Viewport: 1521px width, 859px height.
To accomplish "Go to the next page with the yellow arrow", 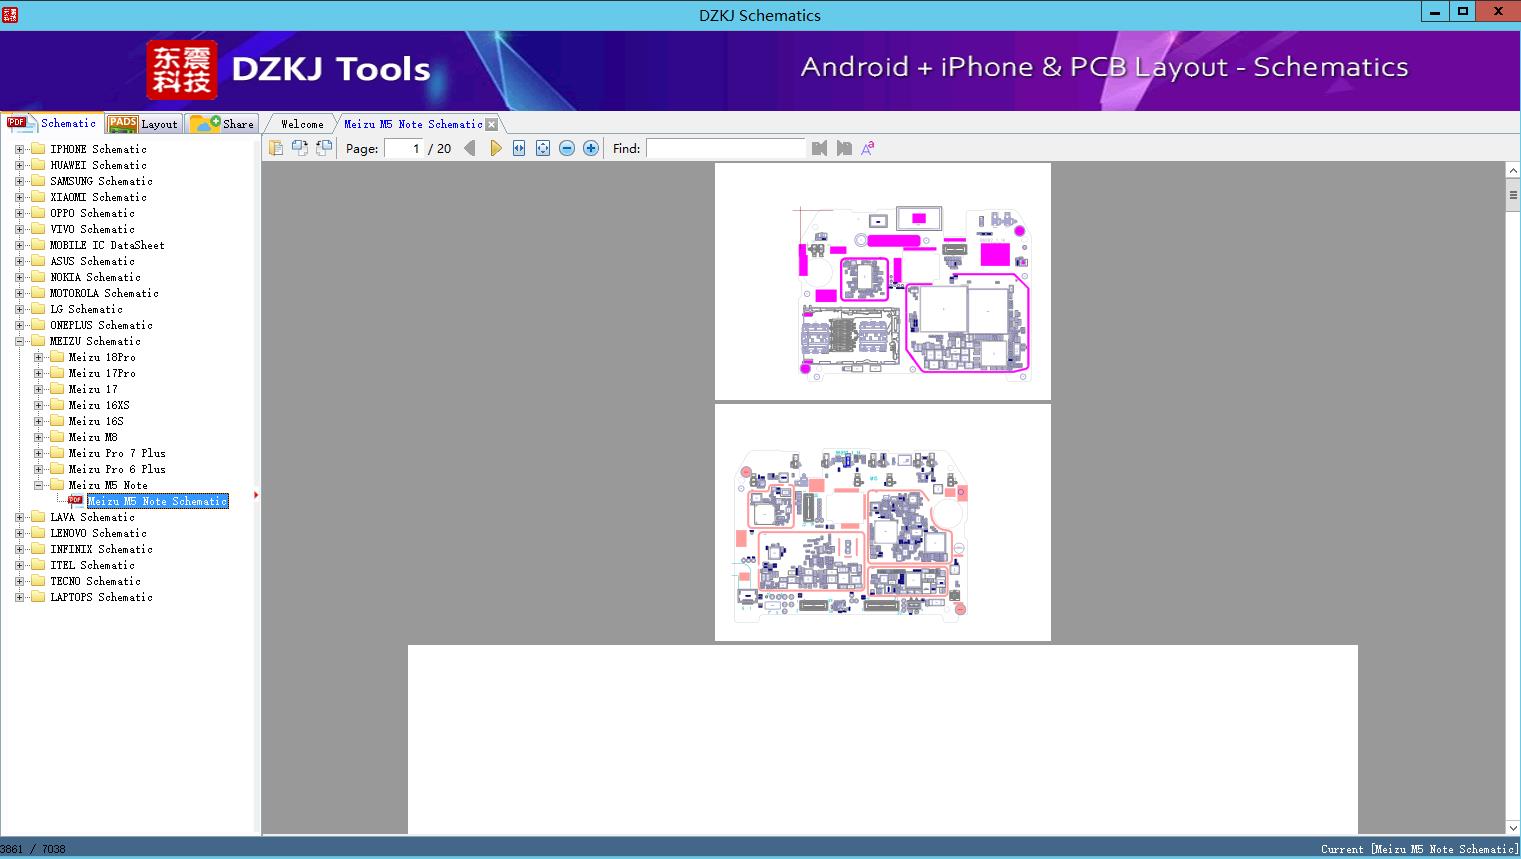I will [x=495, y=148].
